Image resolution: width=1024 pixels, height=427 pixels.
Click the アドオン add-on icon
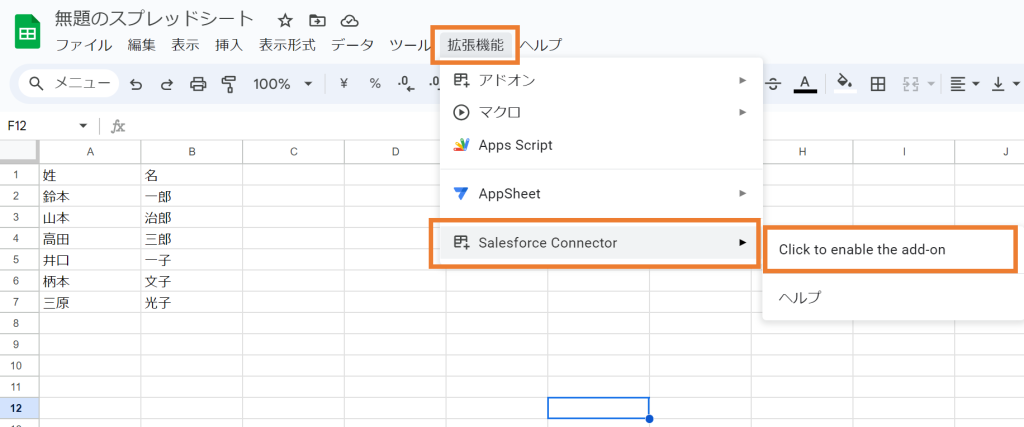[461, 80]
